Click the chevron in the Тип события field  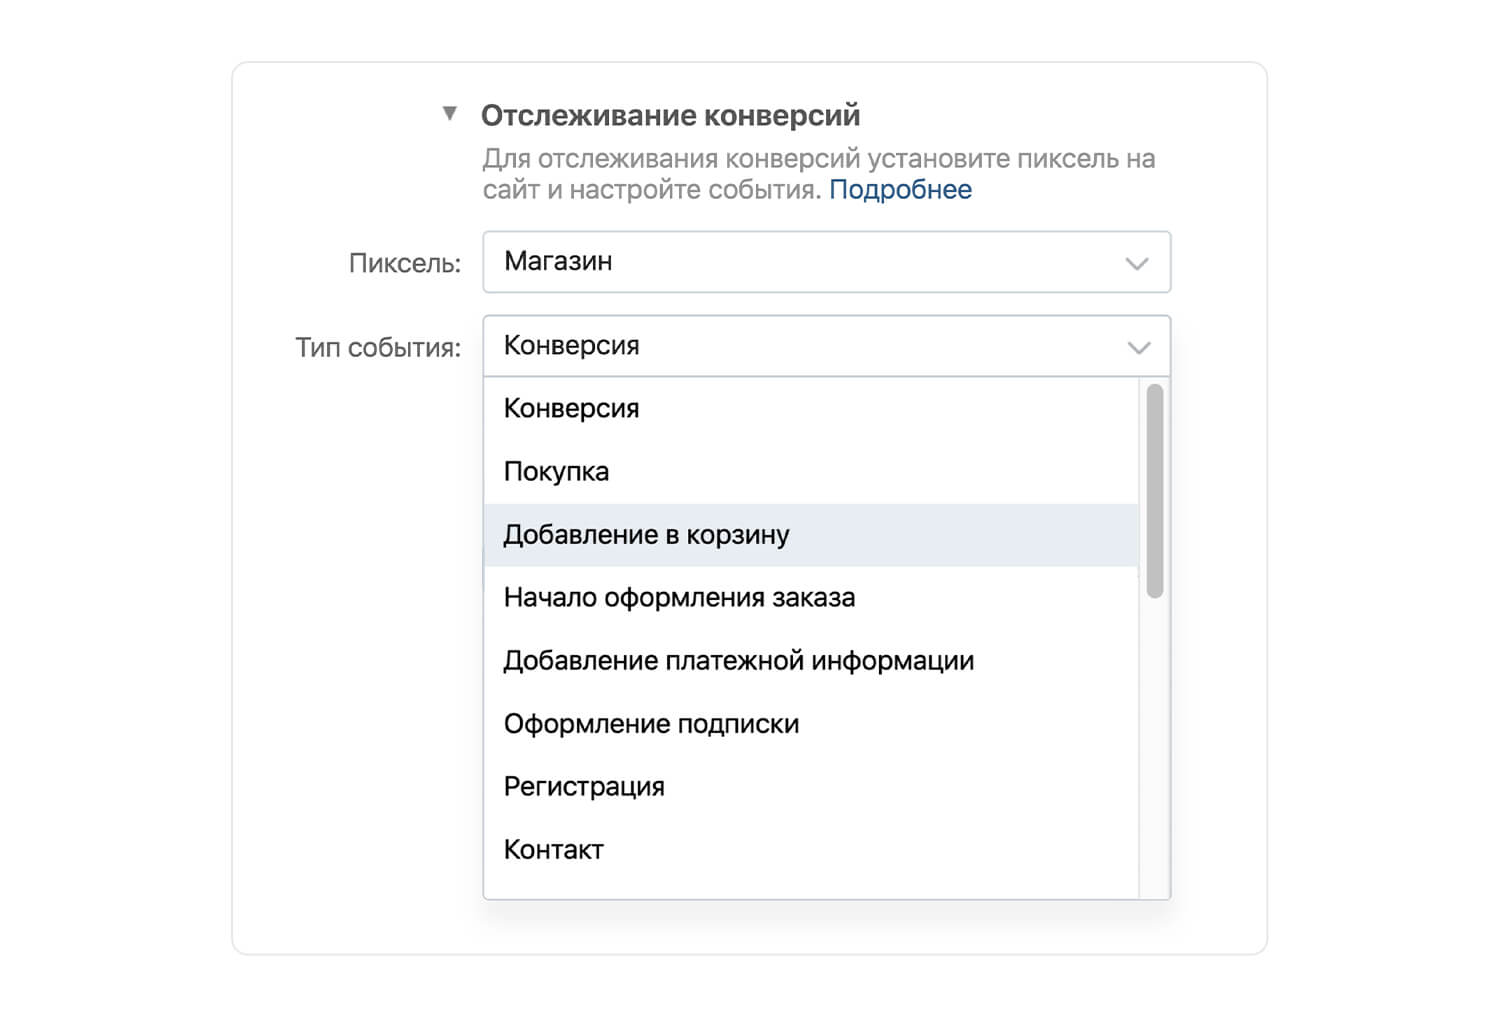click(1138, 348)
